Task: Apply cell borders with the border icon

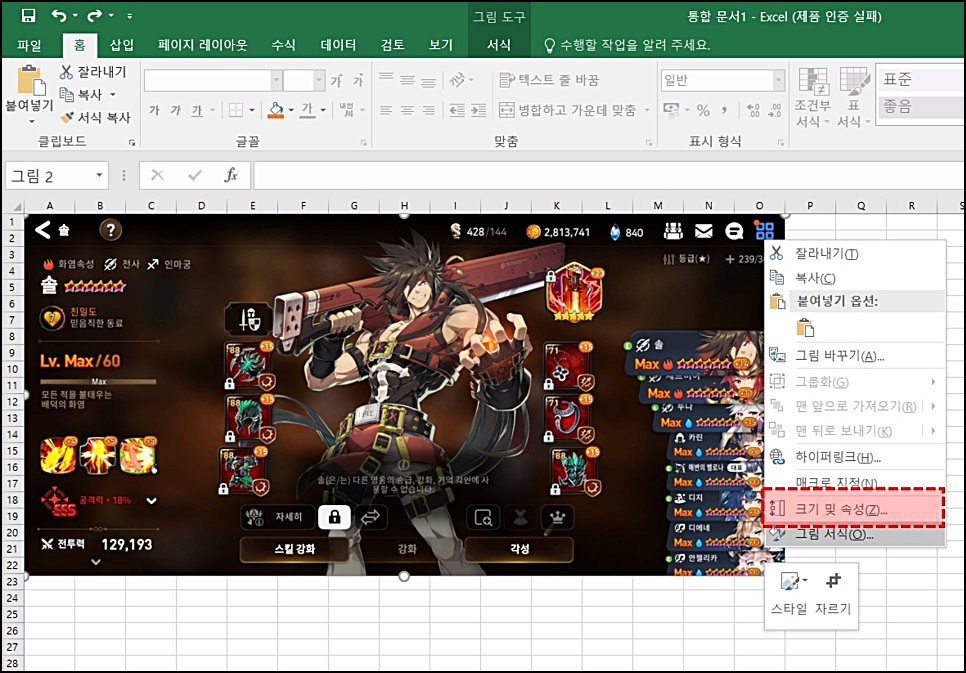Action: pos(236,110)
